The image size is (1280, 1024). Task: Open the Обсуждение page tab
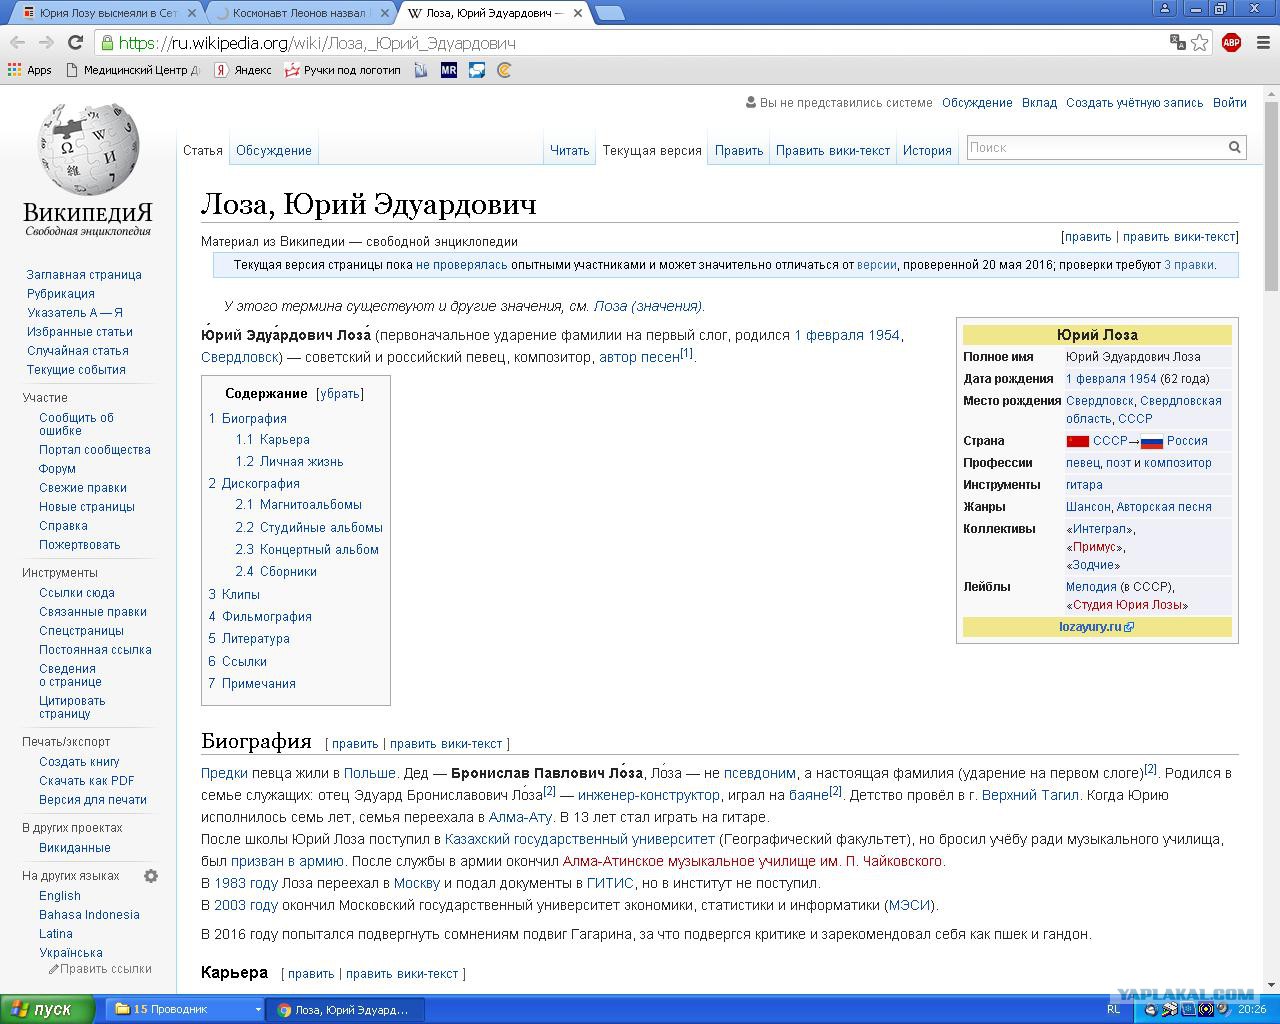click(274, 151)
